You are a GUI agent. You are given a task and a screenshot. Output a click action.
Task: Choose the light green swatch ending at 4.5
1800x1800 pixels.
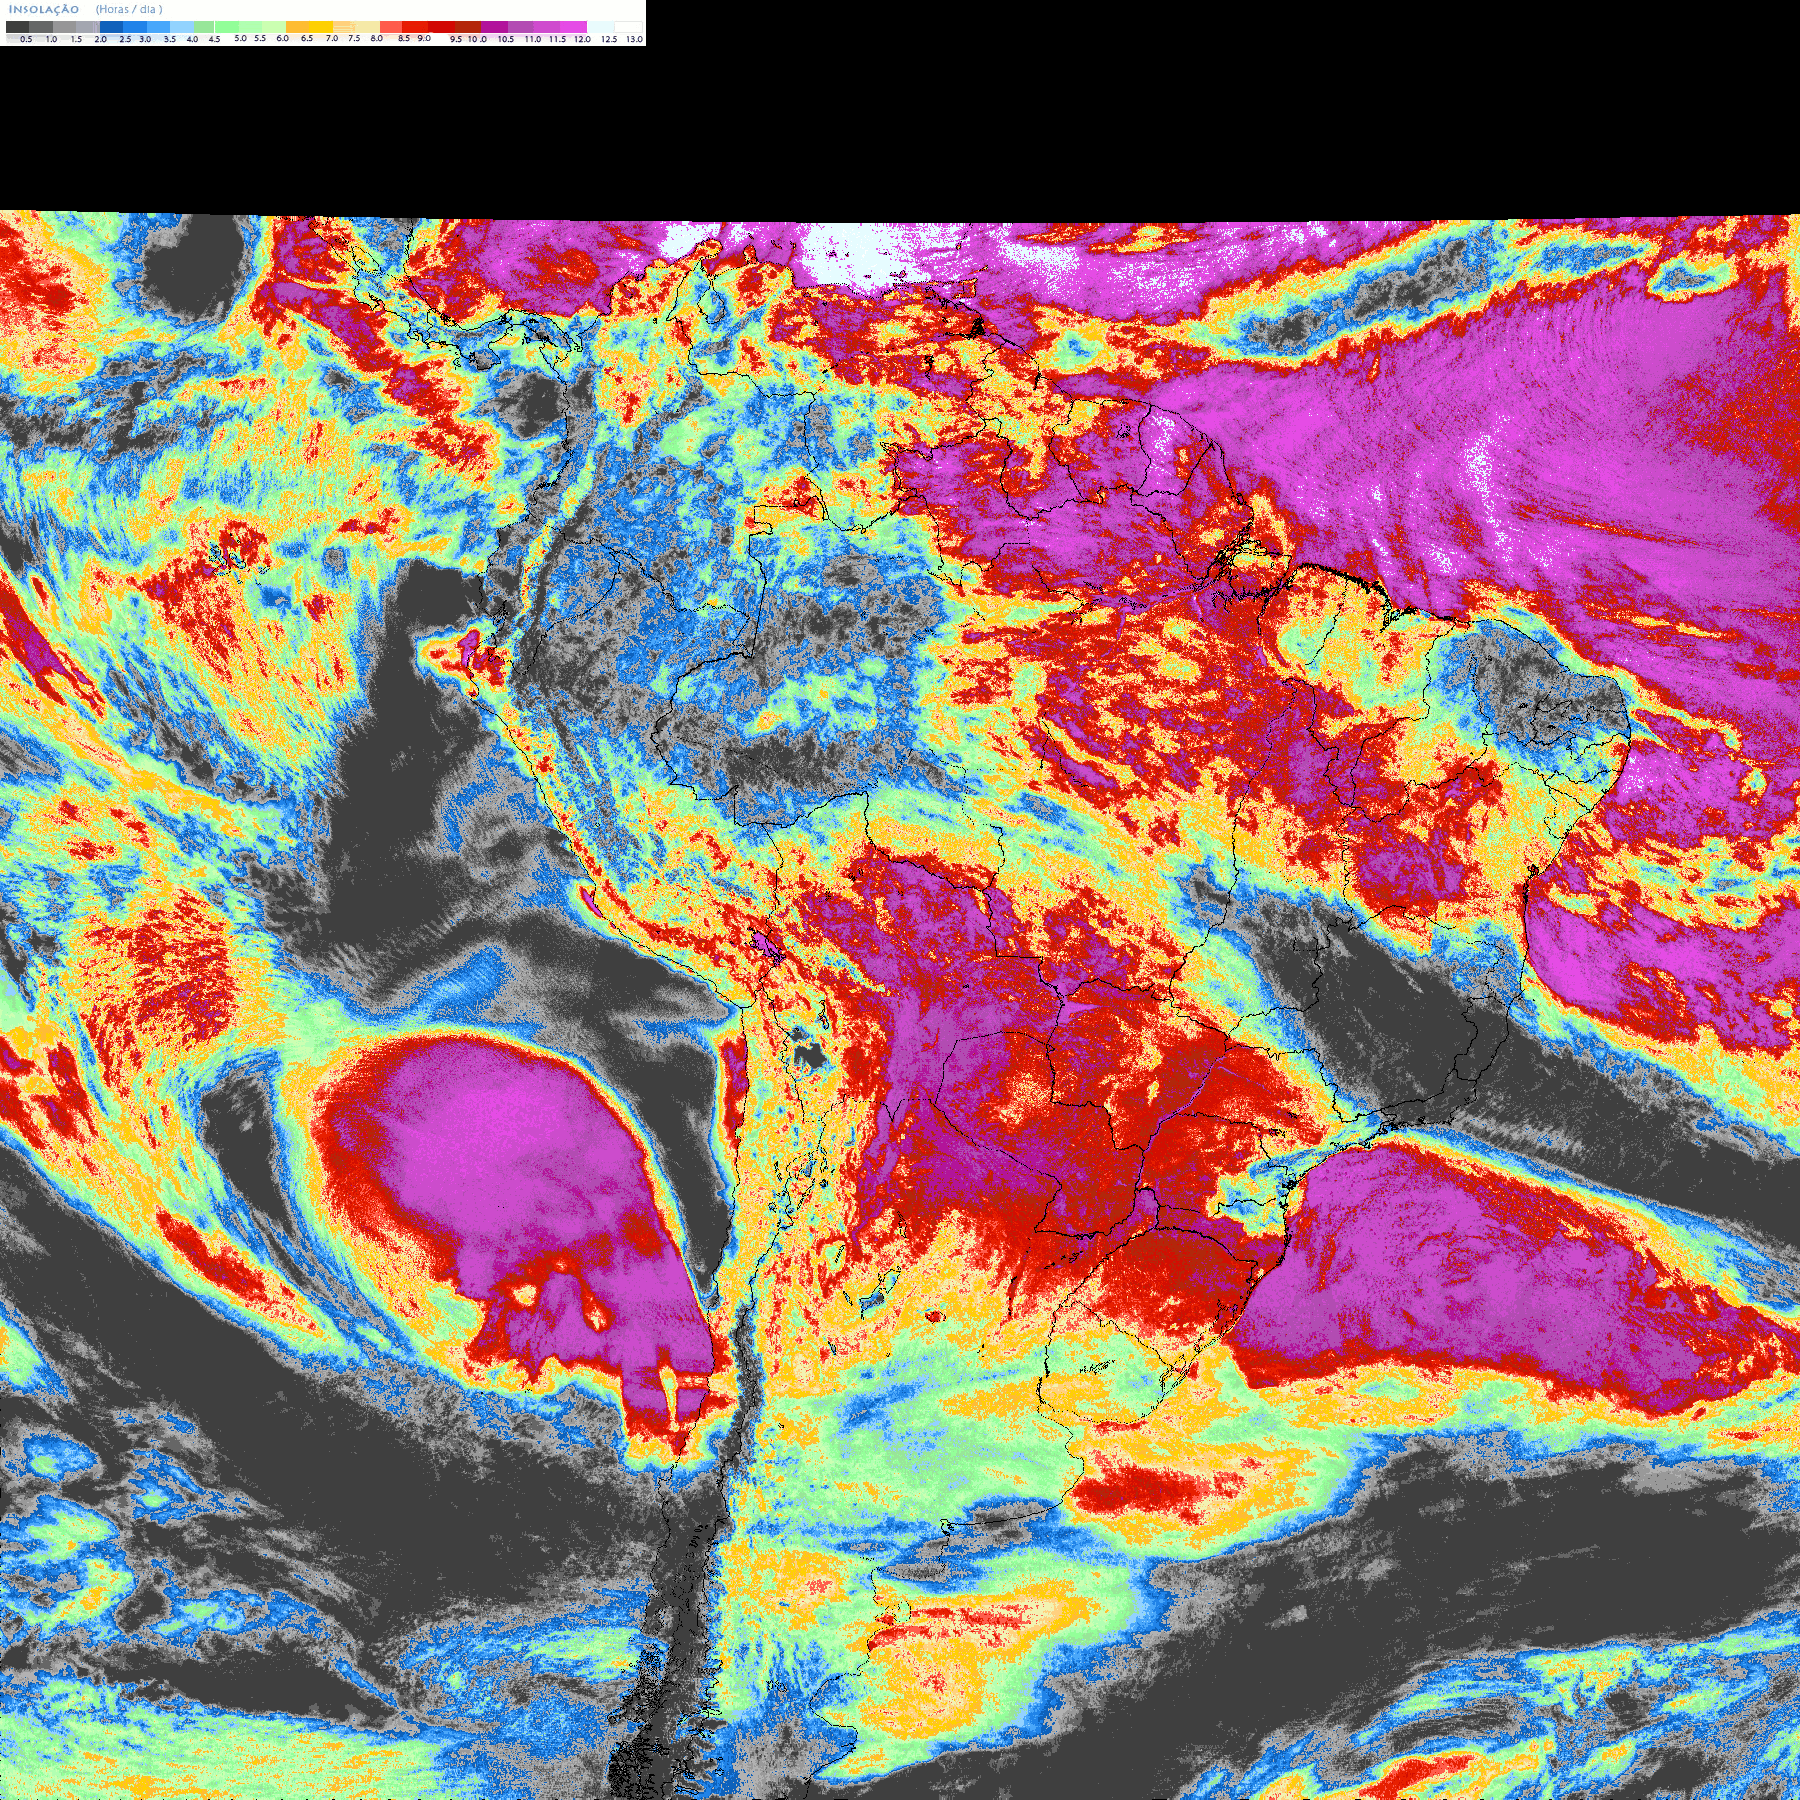coord(204,27)
